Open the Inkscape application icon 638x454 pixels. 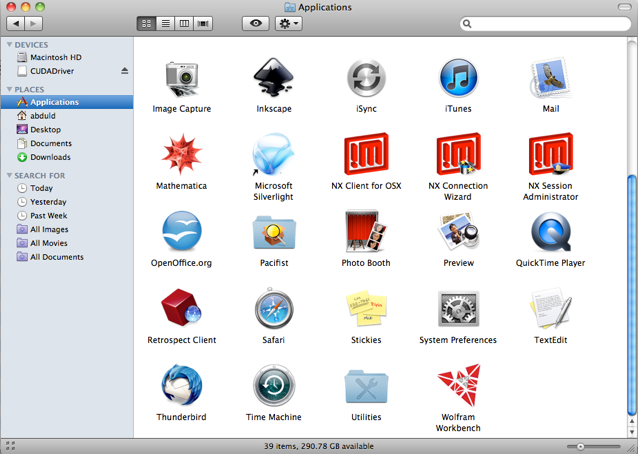(x=273, y=78)
